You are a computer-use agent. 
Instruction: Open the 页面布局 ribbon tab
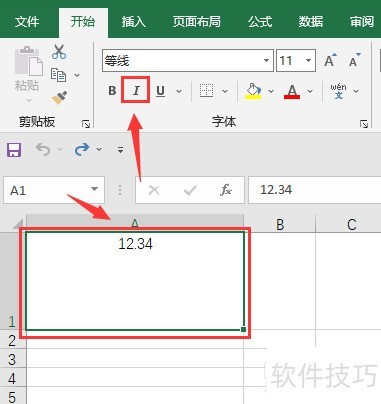pos(197,22)
